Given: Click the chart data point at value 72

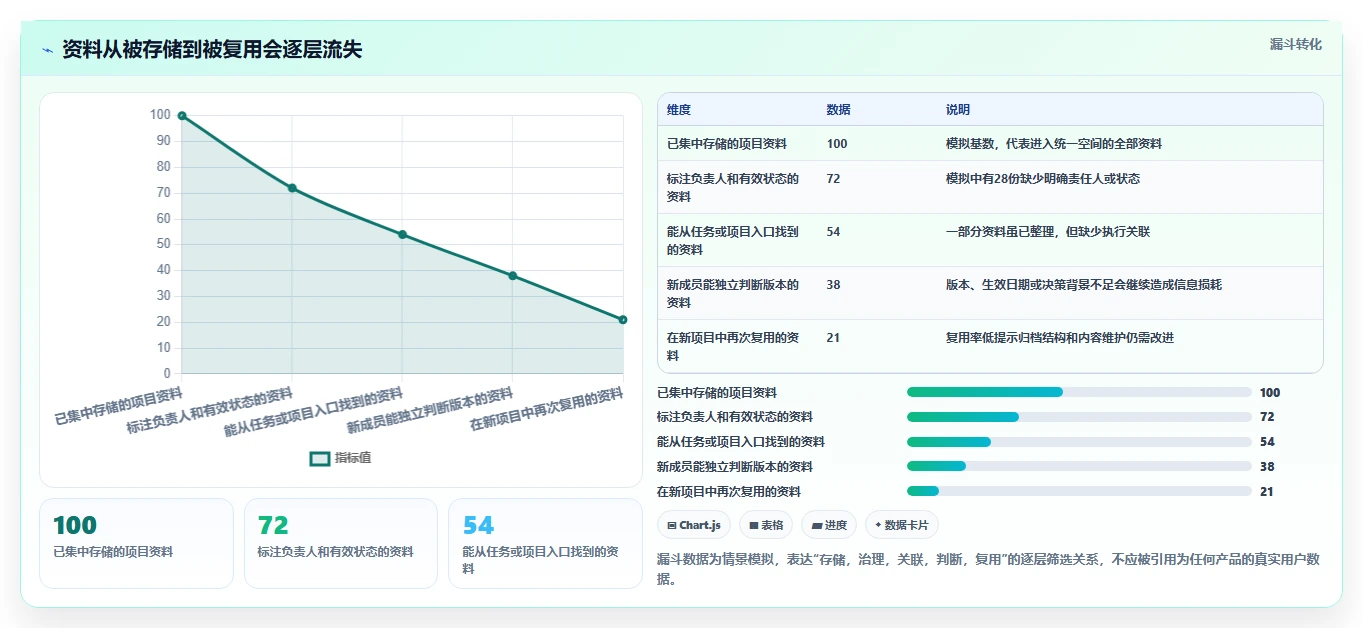Looking at the screenshot, I should [x=292, y=188].
